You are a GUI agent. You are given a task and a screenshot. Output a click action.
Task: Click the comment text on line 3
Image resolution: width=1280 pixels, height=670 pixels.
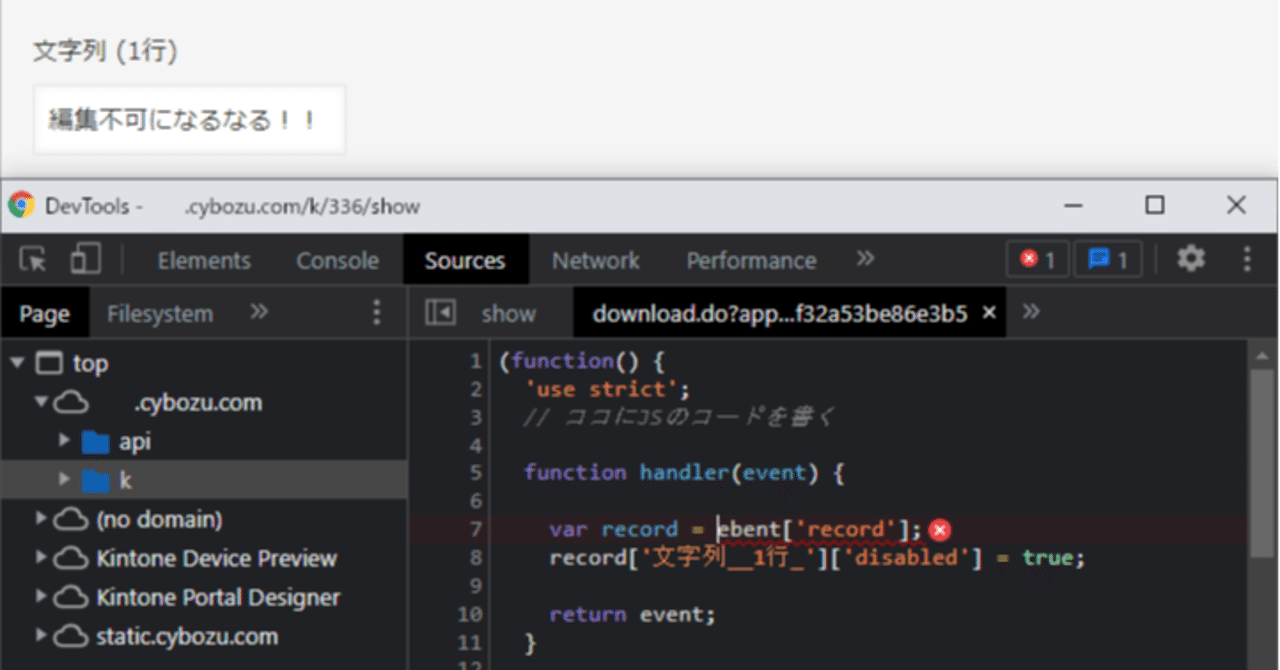point(679,417)
